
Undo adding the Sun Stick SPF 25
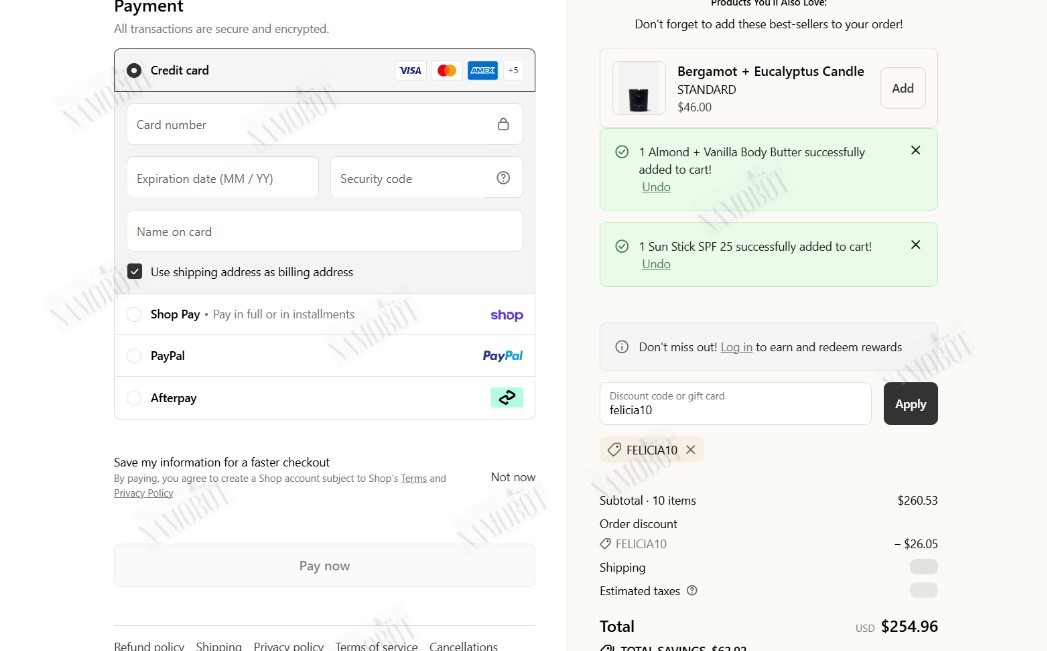(x=656, y=264)
